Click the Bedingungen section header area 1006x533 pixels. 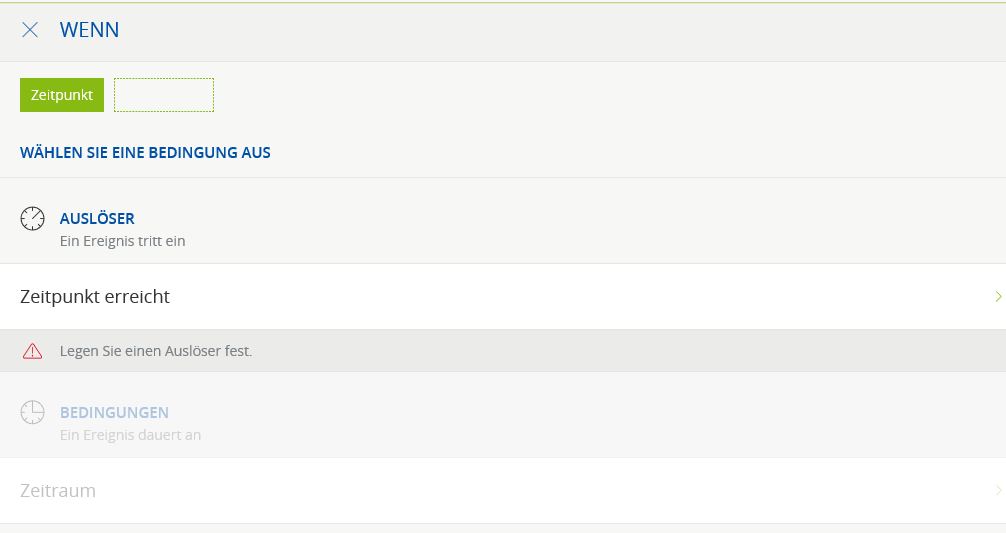pyautogui.click(x=503, y=415)
